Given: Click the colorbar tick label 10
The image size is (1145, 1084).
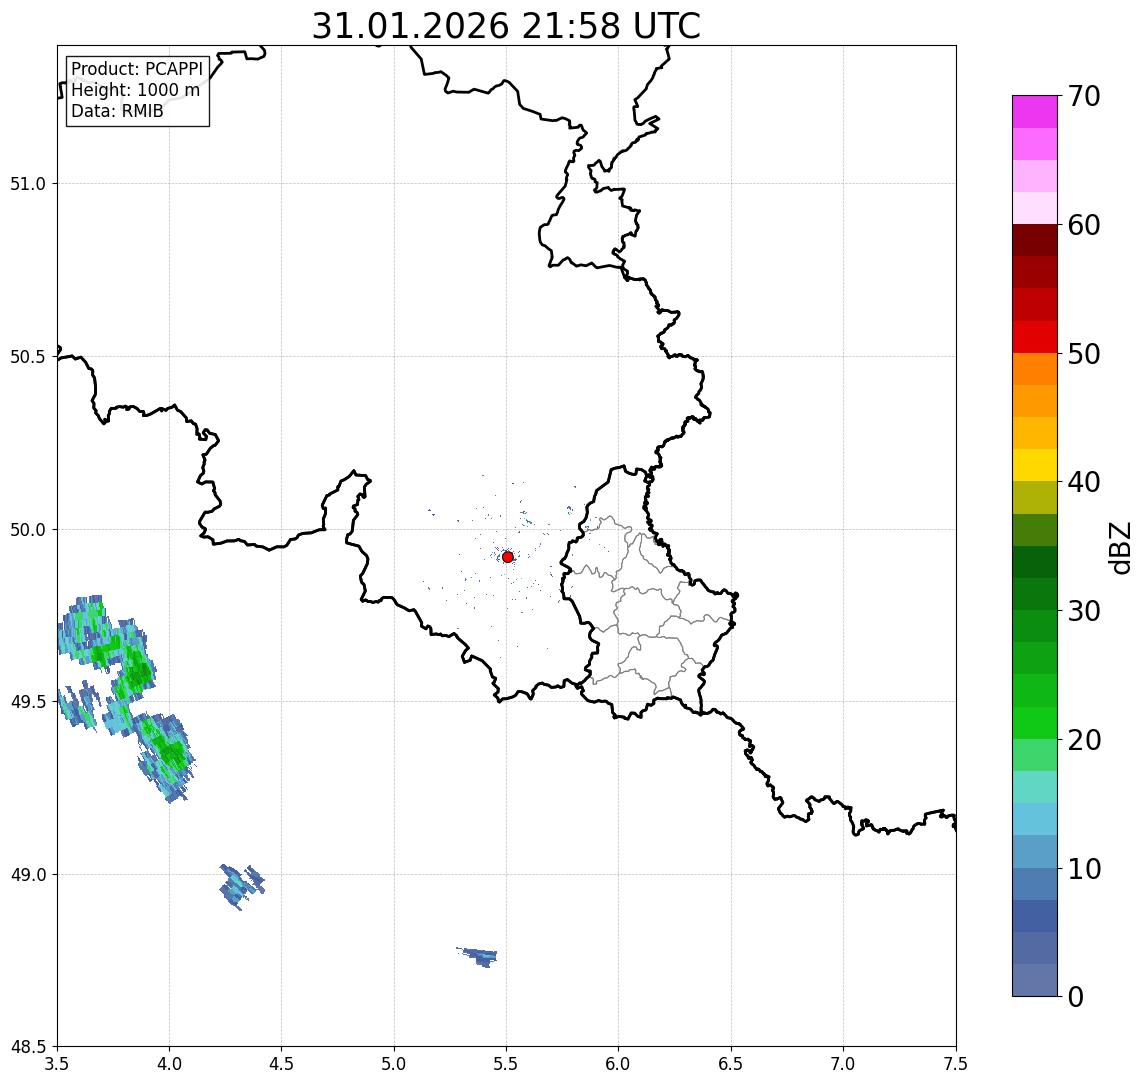Looking at the screenshot, I should pos(1084,869).
